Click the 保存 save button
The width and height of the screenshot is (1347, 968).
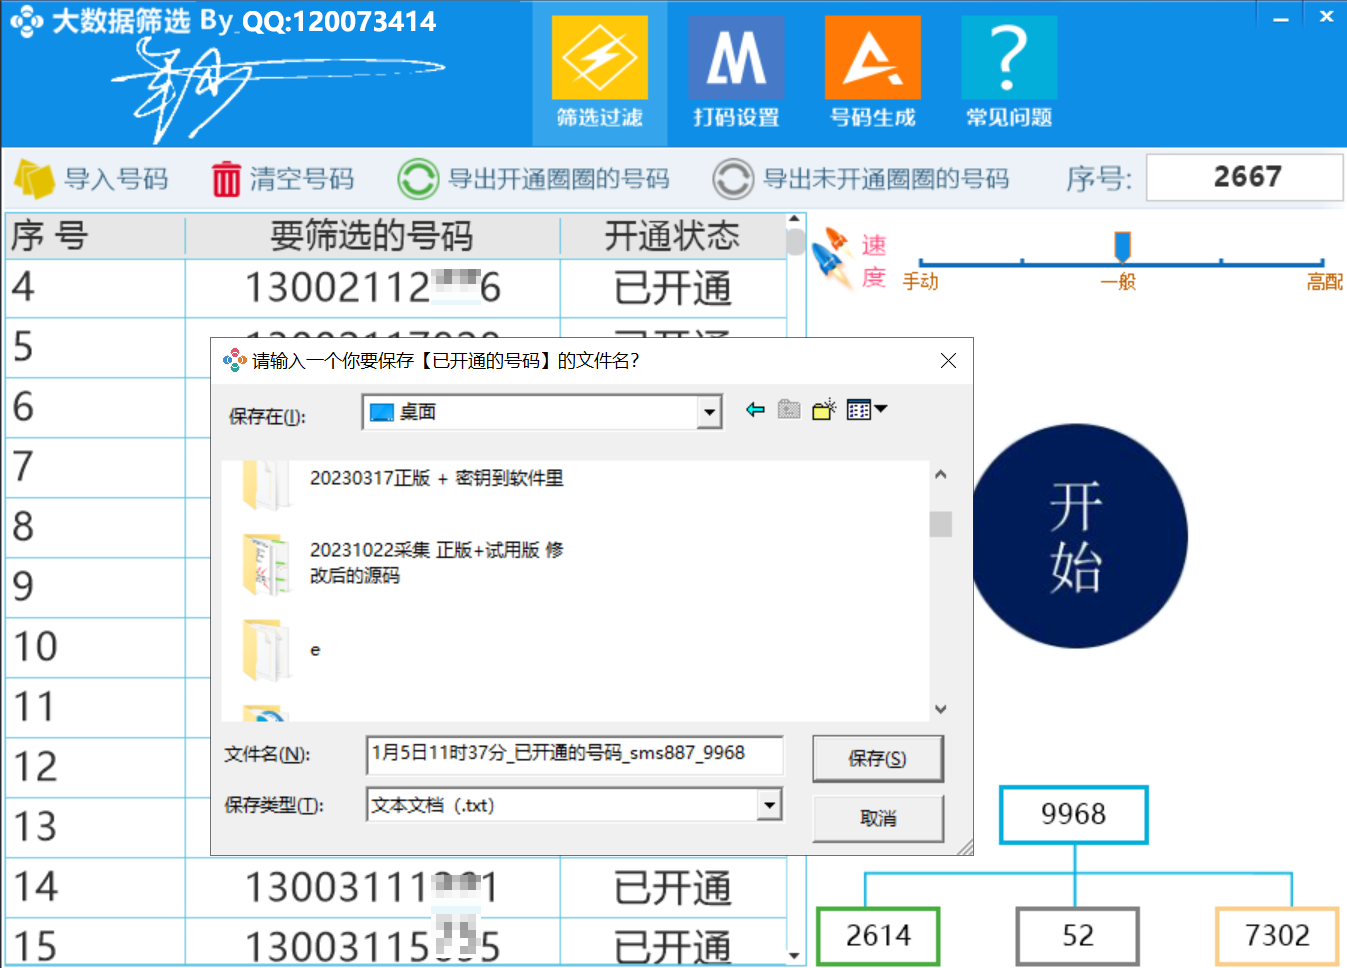point(877,758)
